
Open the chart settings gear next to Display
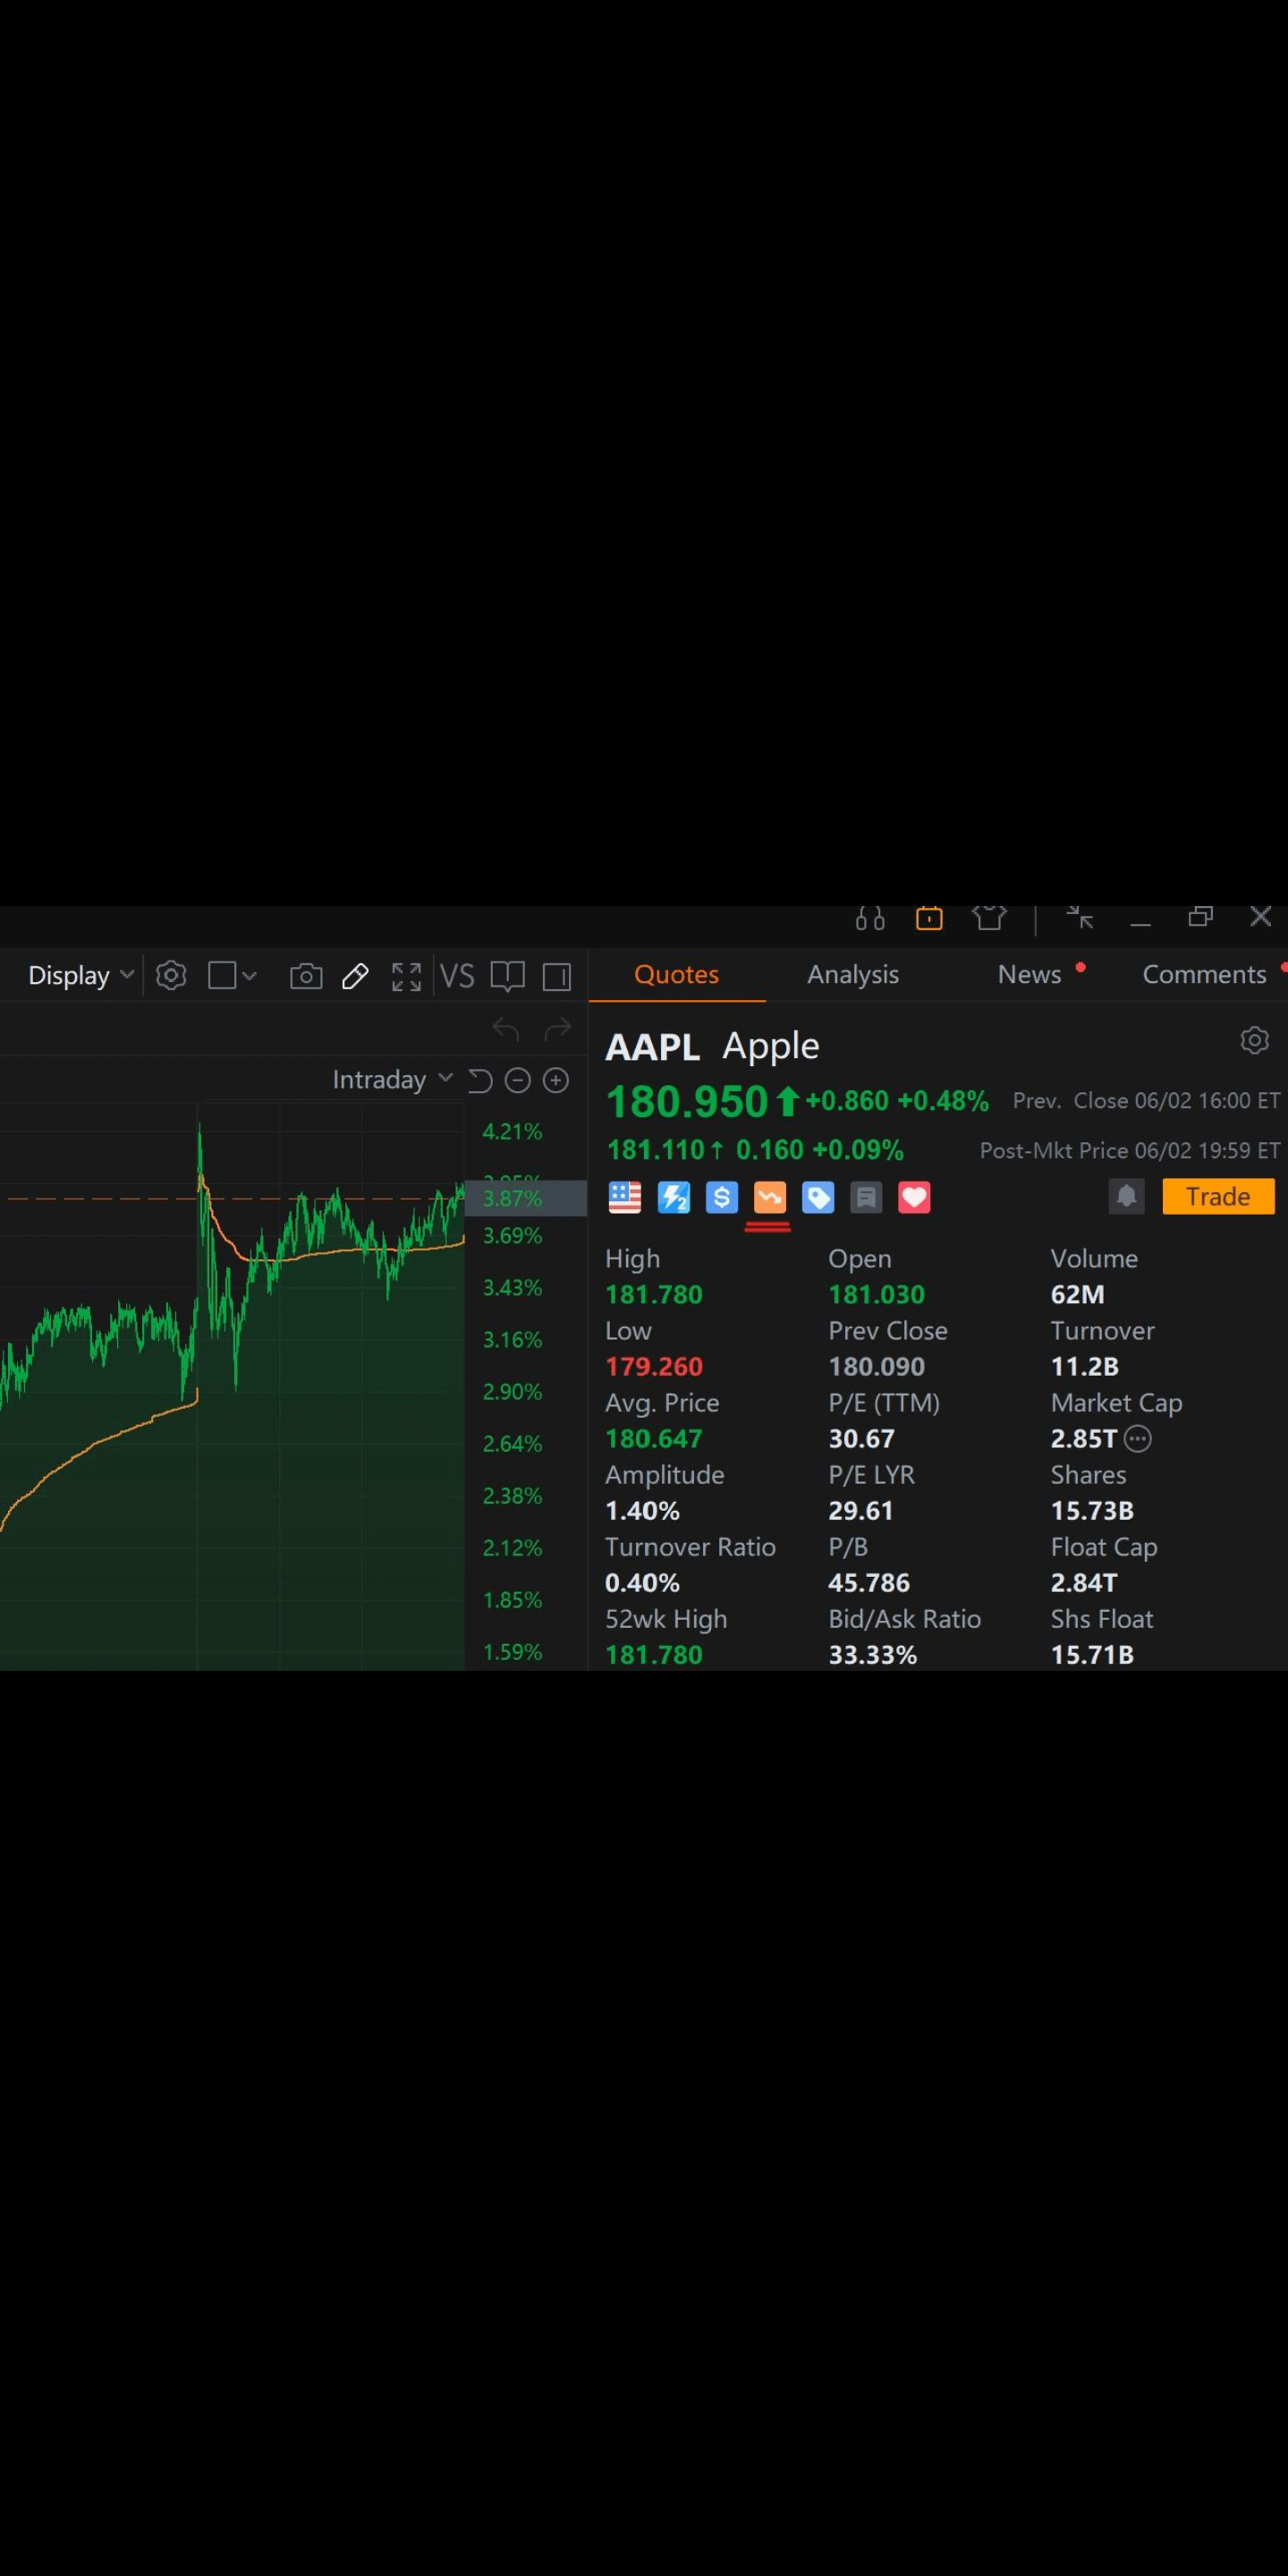tap(171, 975)
